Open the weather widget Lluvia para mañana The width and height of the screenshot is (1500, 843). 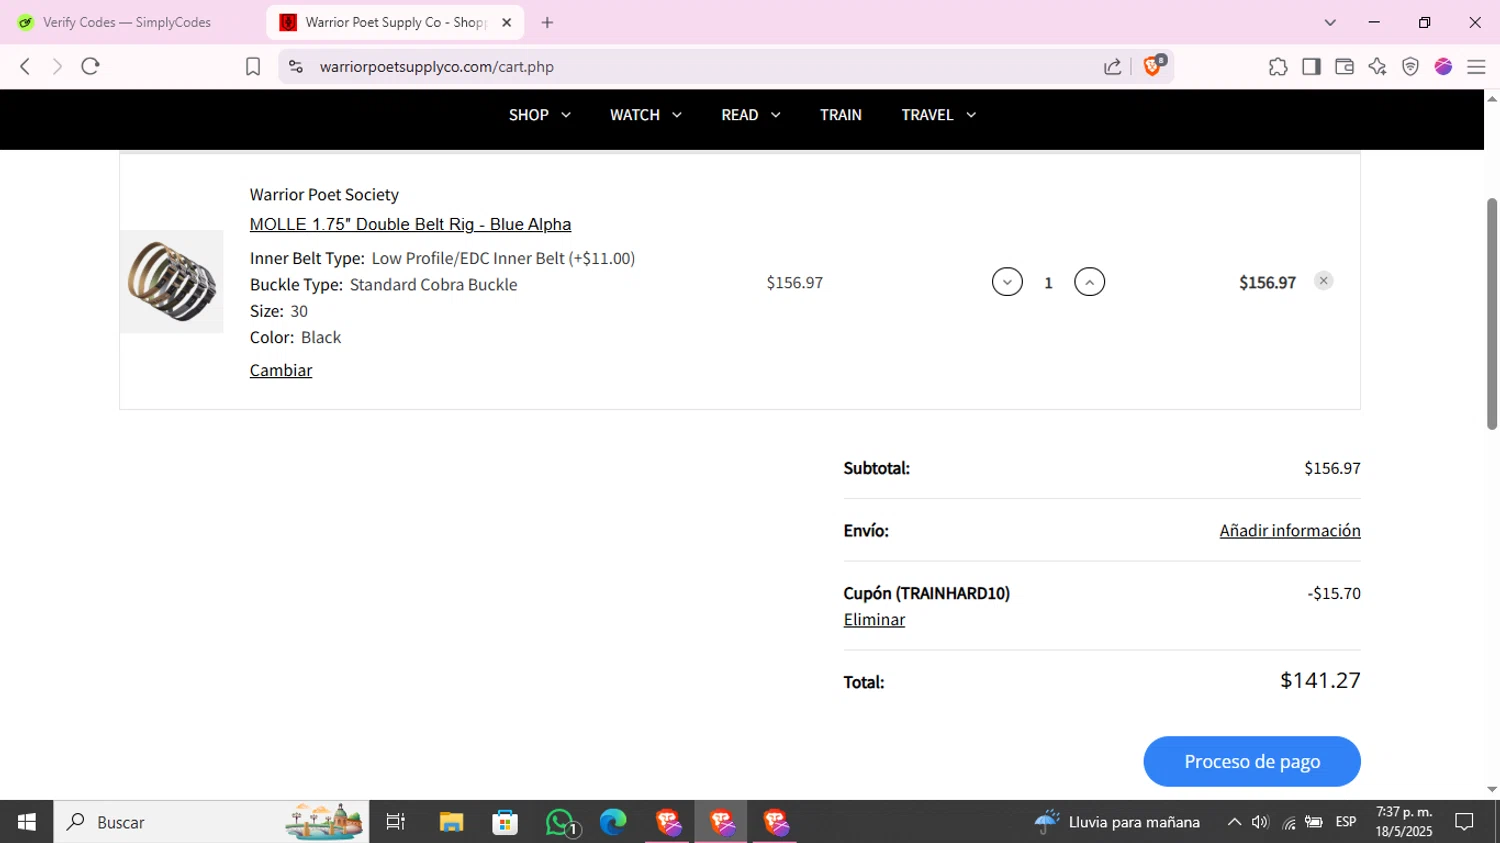(1117, 822)
